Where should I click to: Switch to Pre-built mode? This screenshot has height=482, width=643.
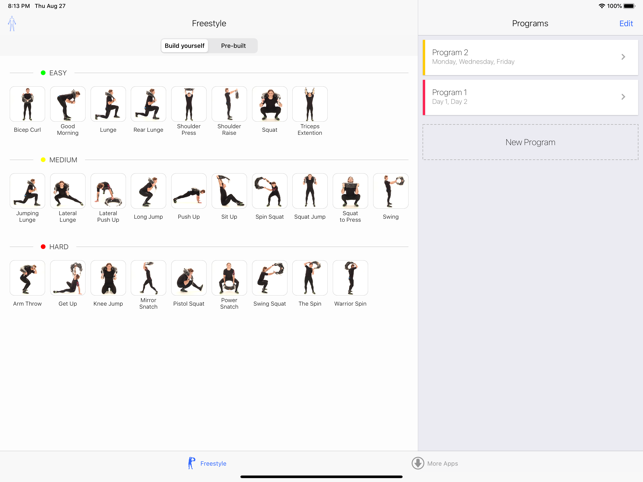coord(233,46)
